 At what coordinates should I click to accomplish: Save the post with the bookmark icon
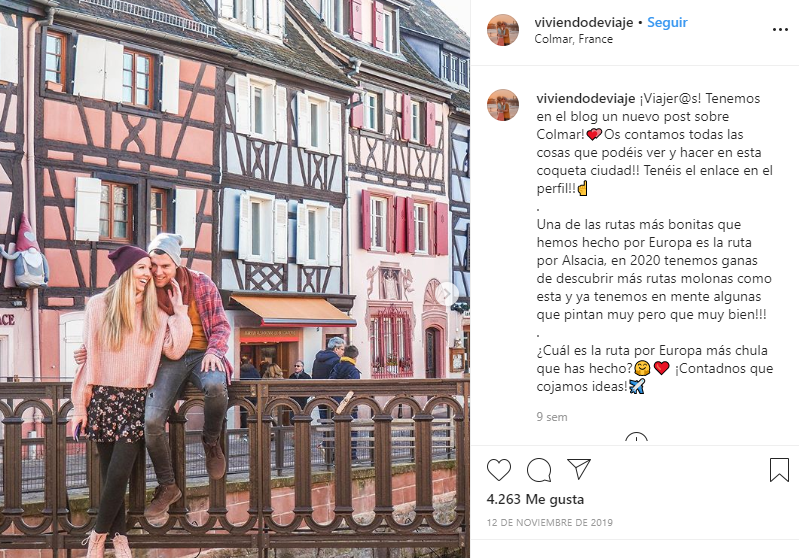click(779, 469)
